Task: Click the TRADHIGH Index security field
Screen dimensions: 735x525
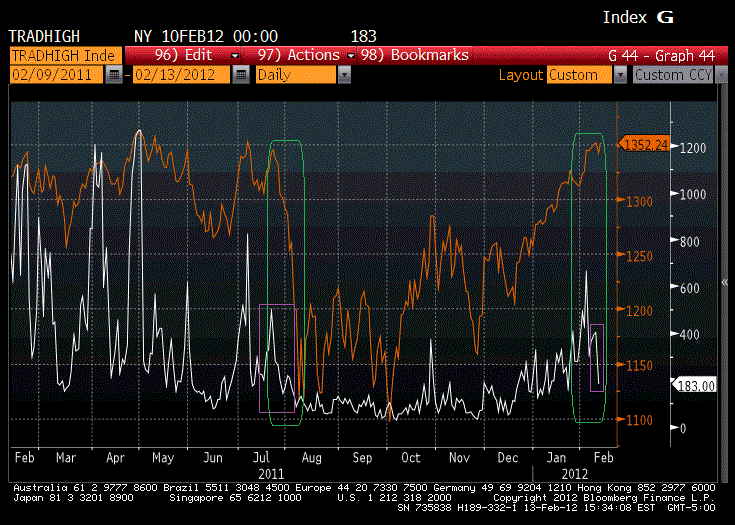Action: click(66, 56)
